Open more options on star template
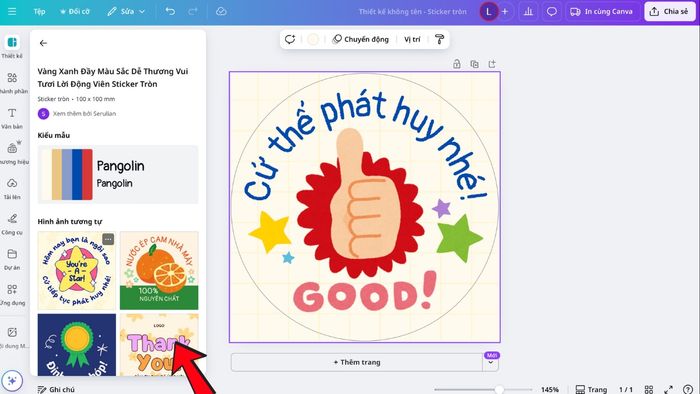Viewport: 700px width, 394px height. click(108, 239)
